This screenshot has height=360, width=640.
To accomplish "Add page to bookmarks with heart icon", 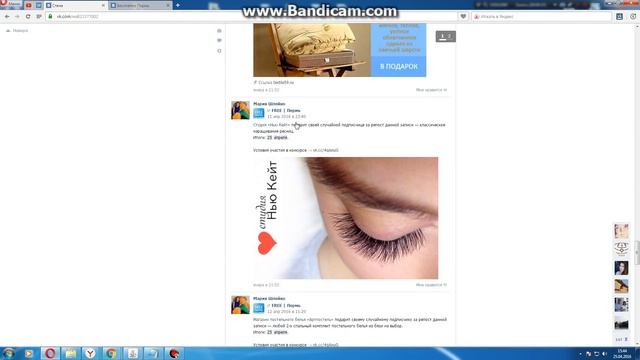I will coord(463,16).
